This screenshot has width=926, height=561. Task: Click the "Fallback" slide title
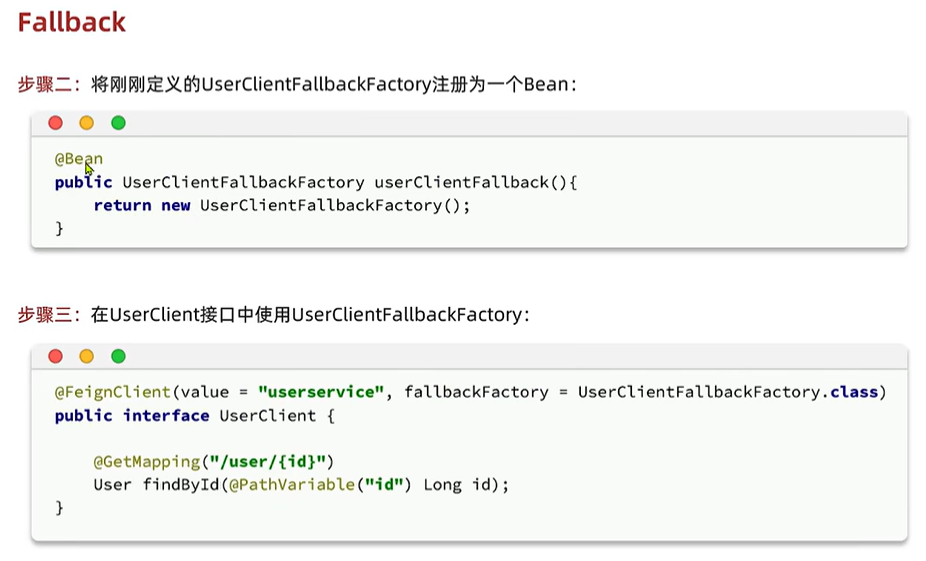(72, 23)
